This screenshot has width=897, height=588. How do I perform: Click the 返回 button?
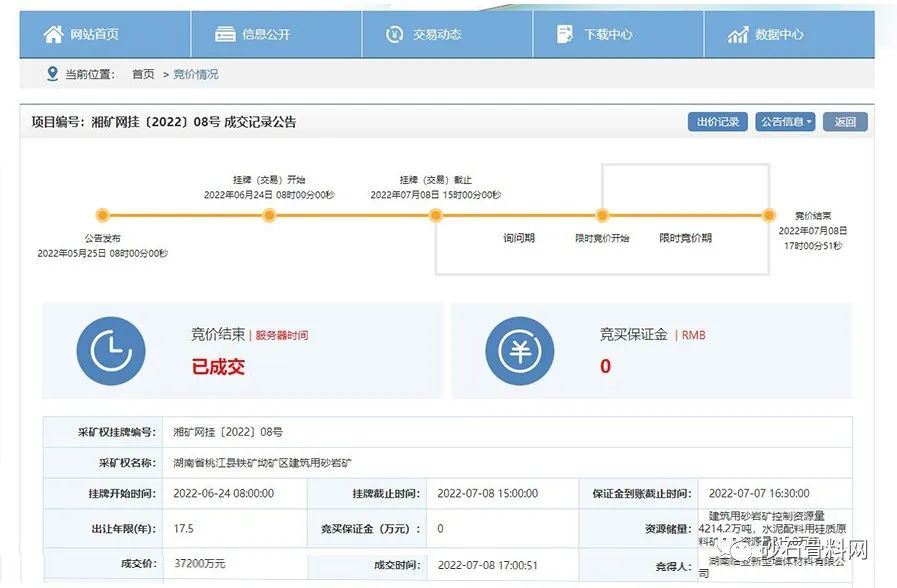845,122
